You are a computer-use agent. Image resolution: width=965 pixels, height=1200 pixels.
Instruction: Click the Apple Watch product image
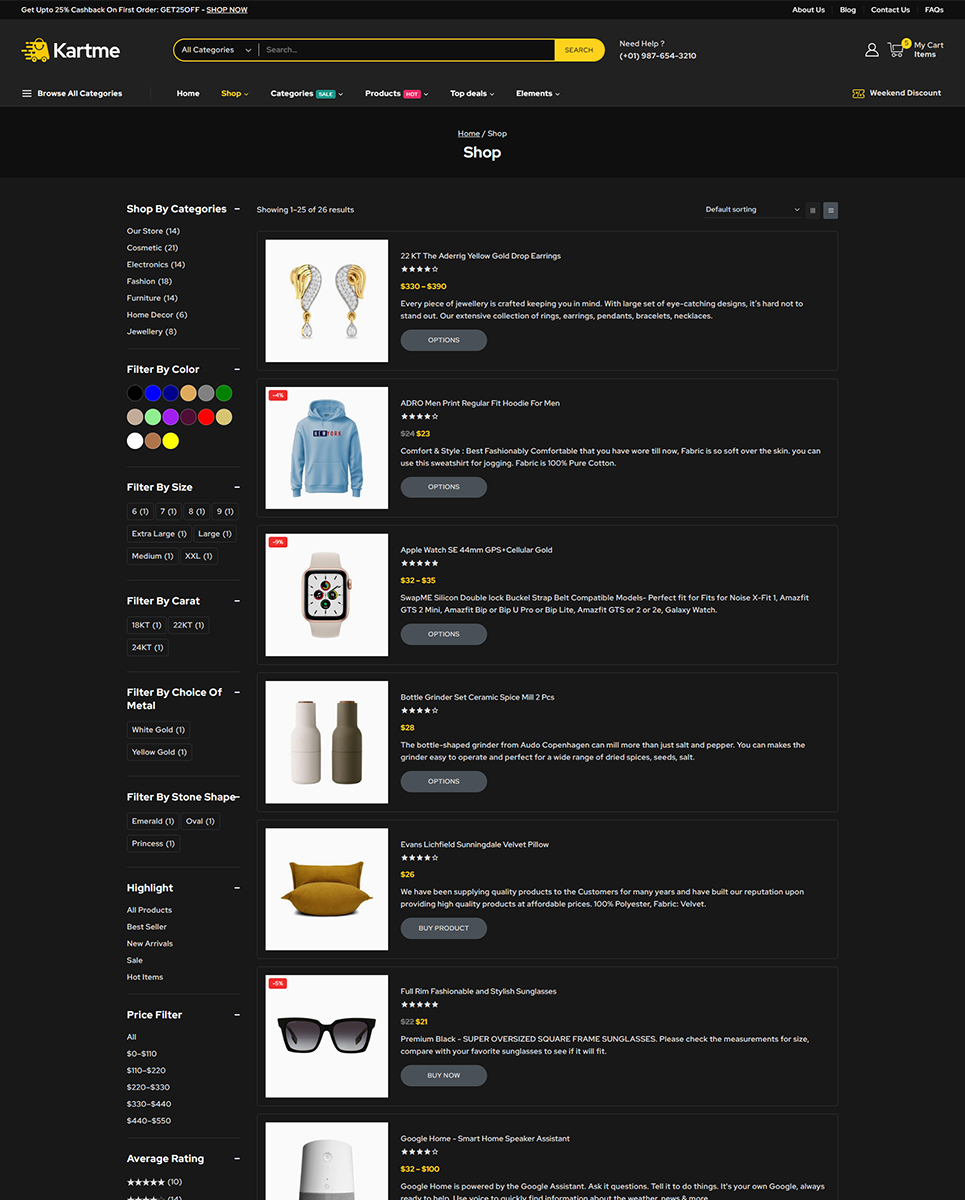[326, 595]
